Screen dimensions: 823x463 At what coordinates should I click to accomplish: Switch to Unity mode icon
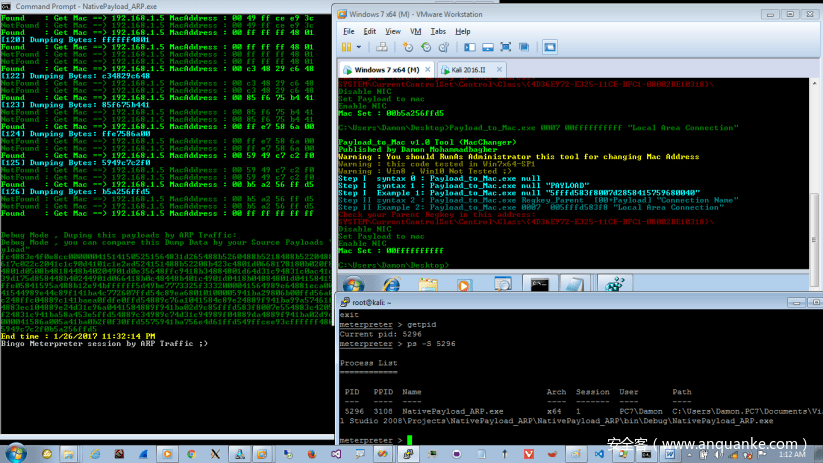(x=524, y=47)
